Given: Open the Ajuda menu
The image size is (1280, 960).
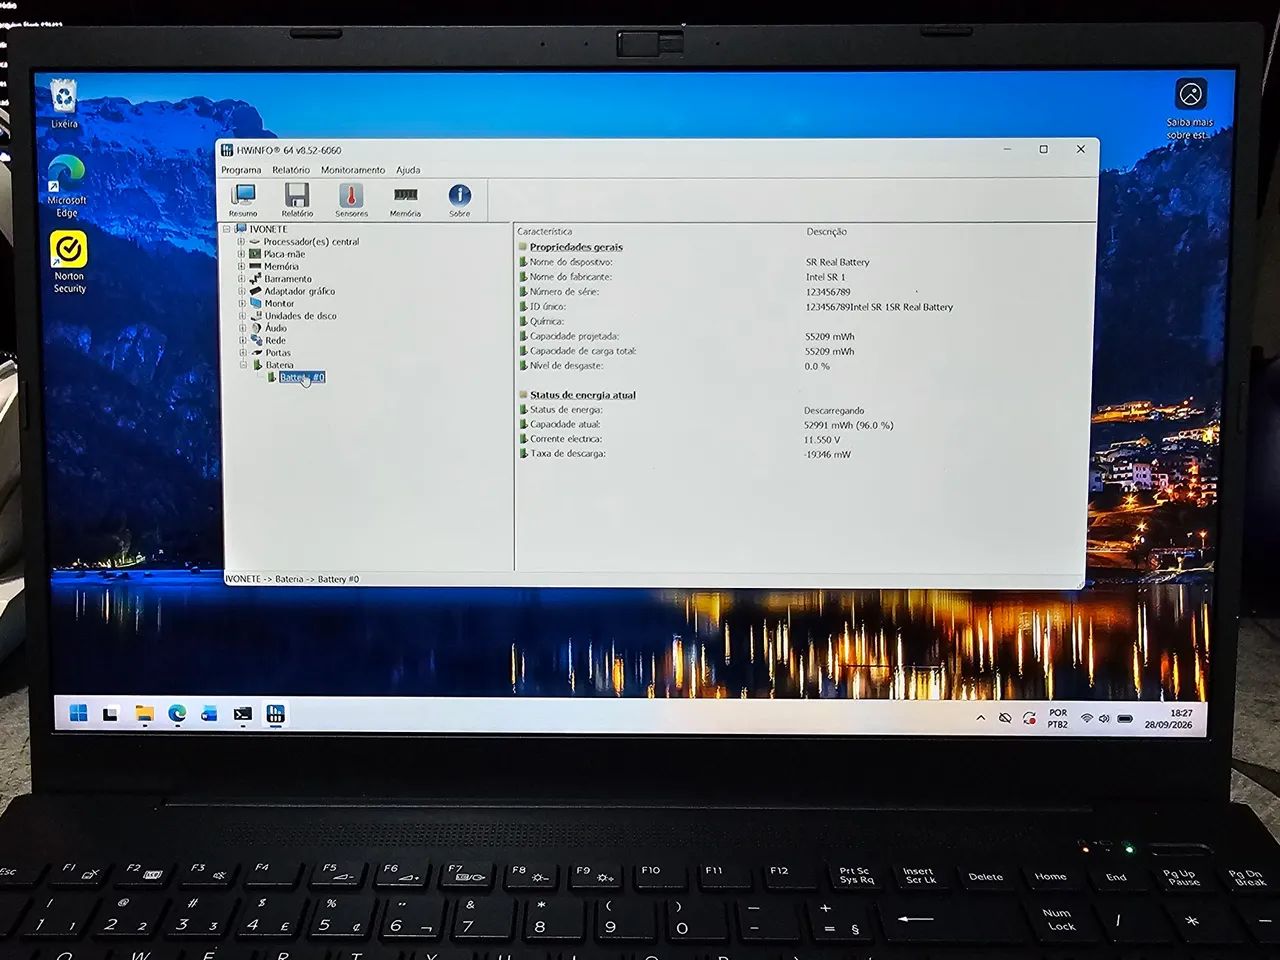Looking at the screenshot, I should (x=408, y=170).
